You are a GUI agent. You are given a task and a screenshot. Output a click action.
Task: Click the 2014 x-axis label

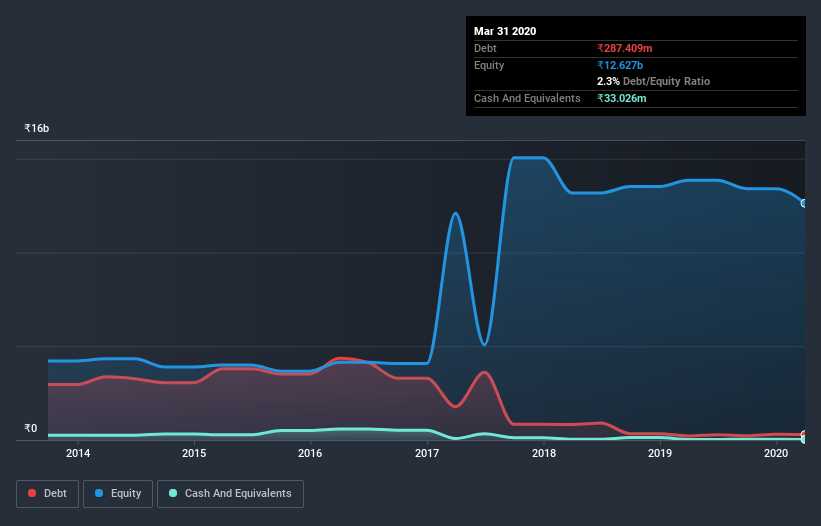pyautogui.click(x=77, y=453)
